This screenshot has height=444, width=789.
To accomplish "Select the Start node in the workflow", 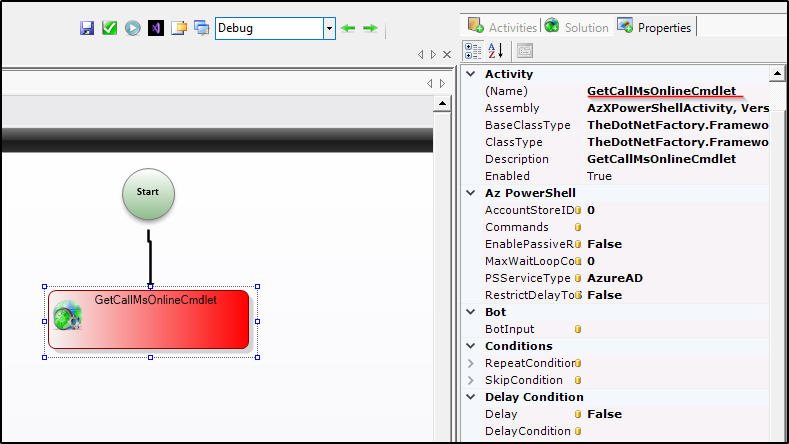I will click(x=148, y=194).
